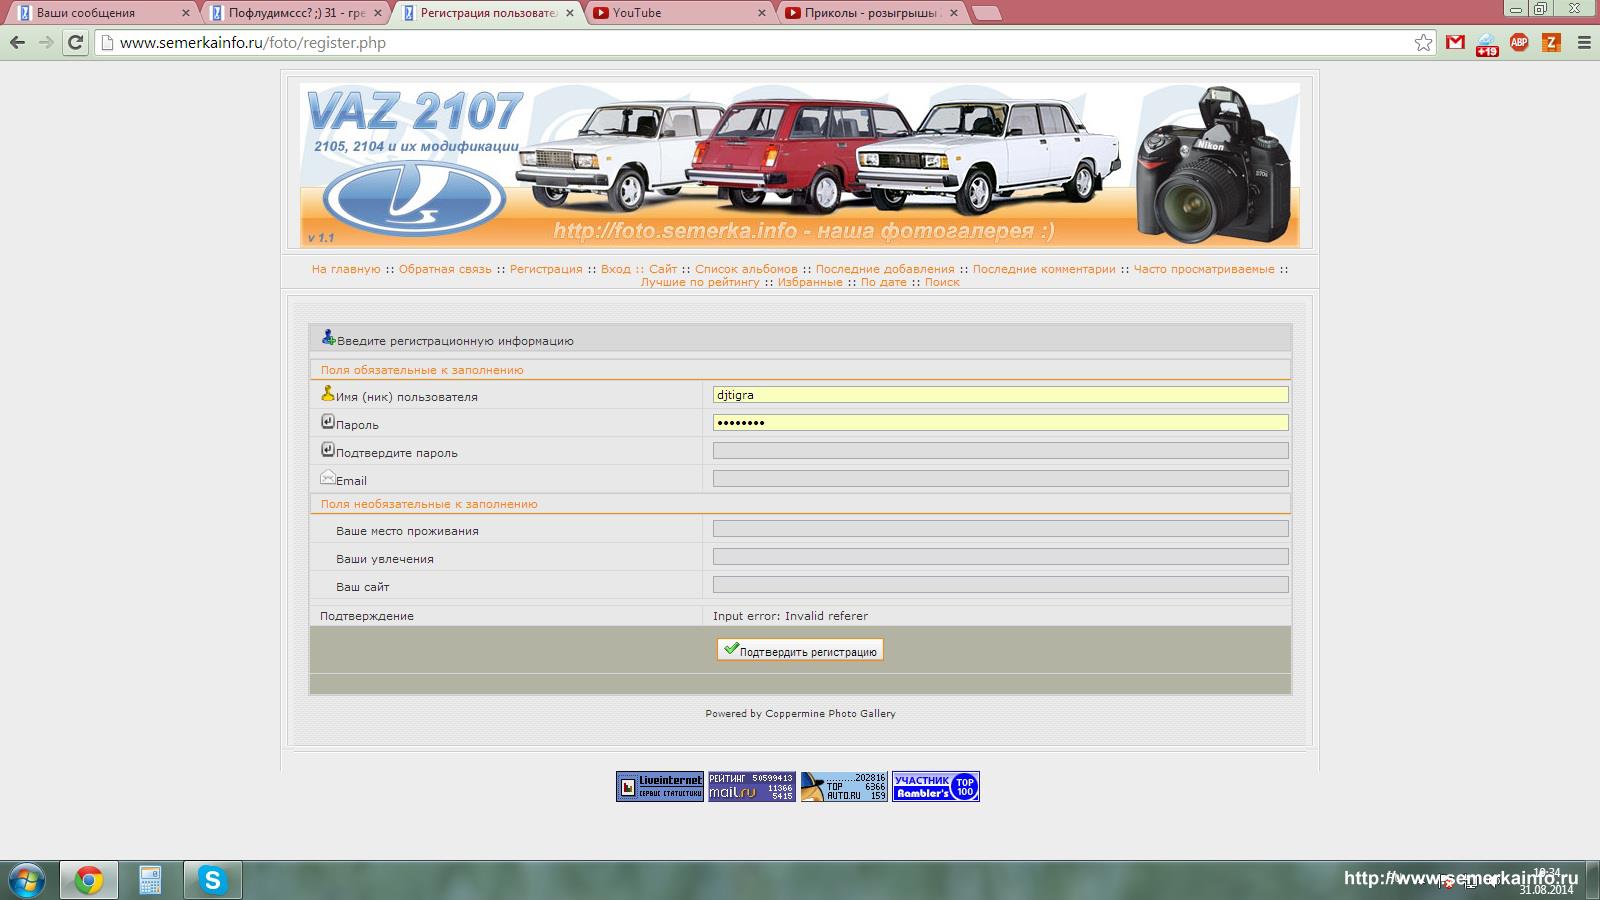The image size is (1600, 900).
Task: Focus the Email input field
Action: click(1000, 479)
